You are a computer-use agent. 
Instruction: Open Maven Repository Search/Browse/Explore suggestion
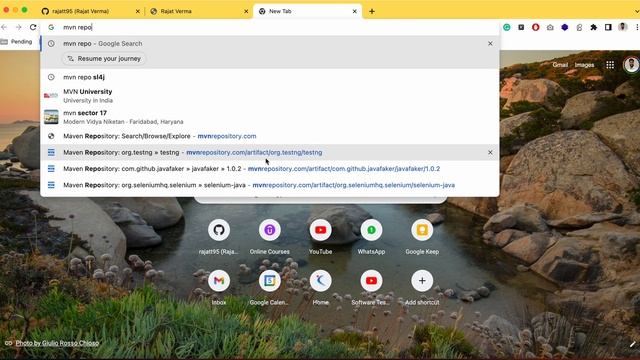coord(269,136)
